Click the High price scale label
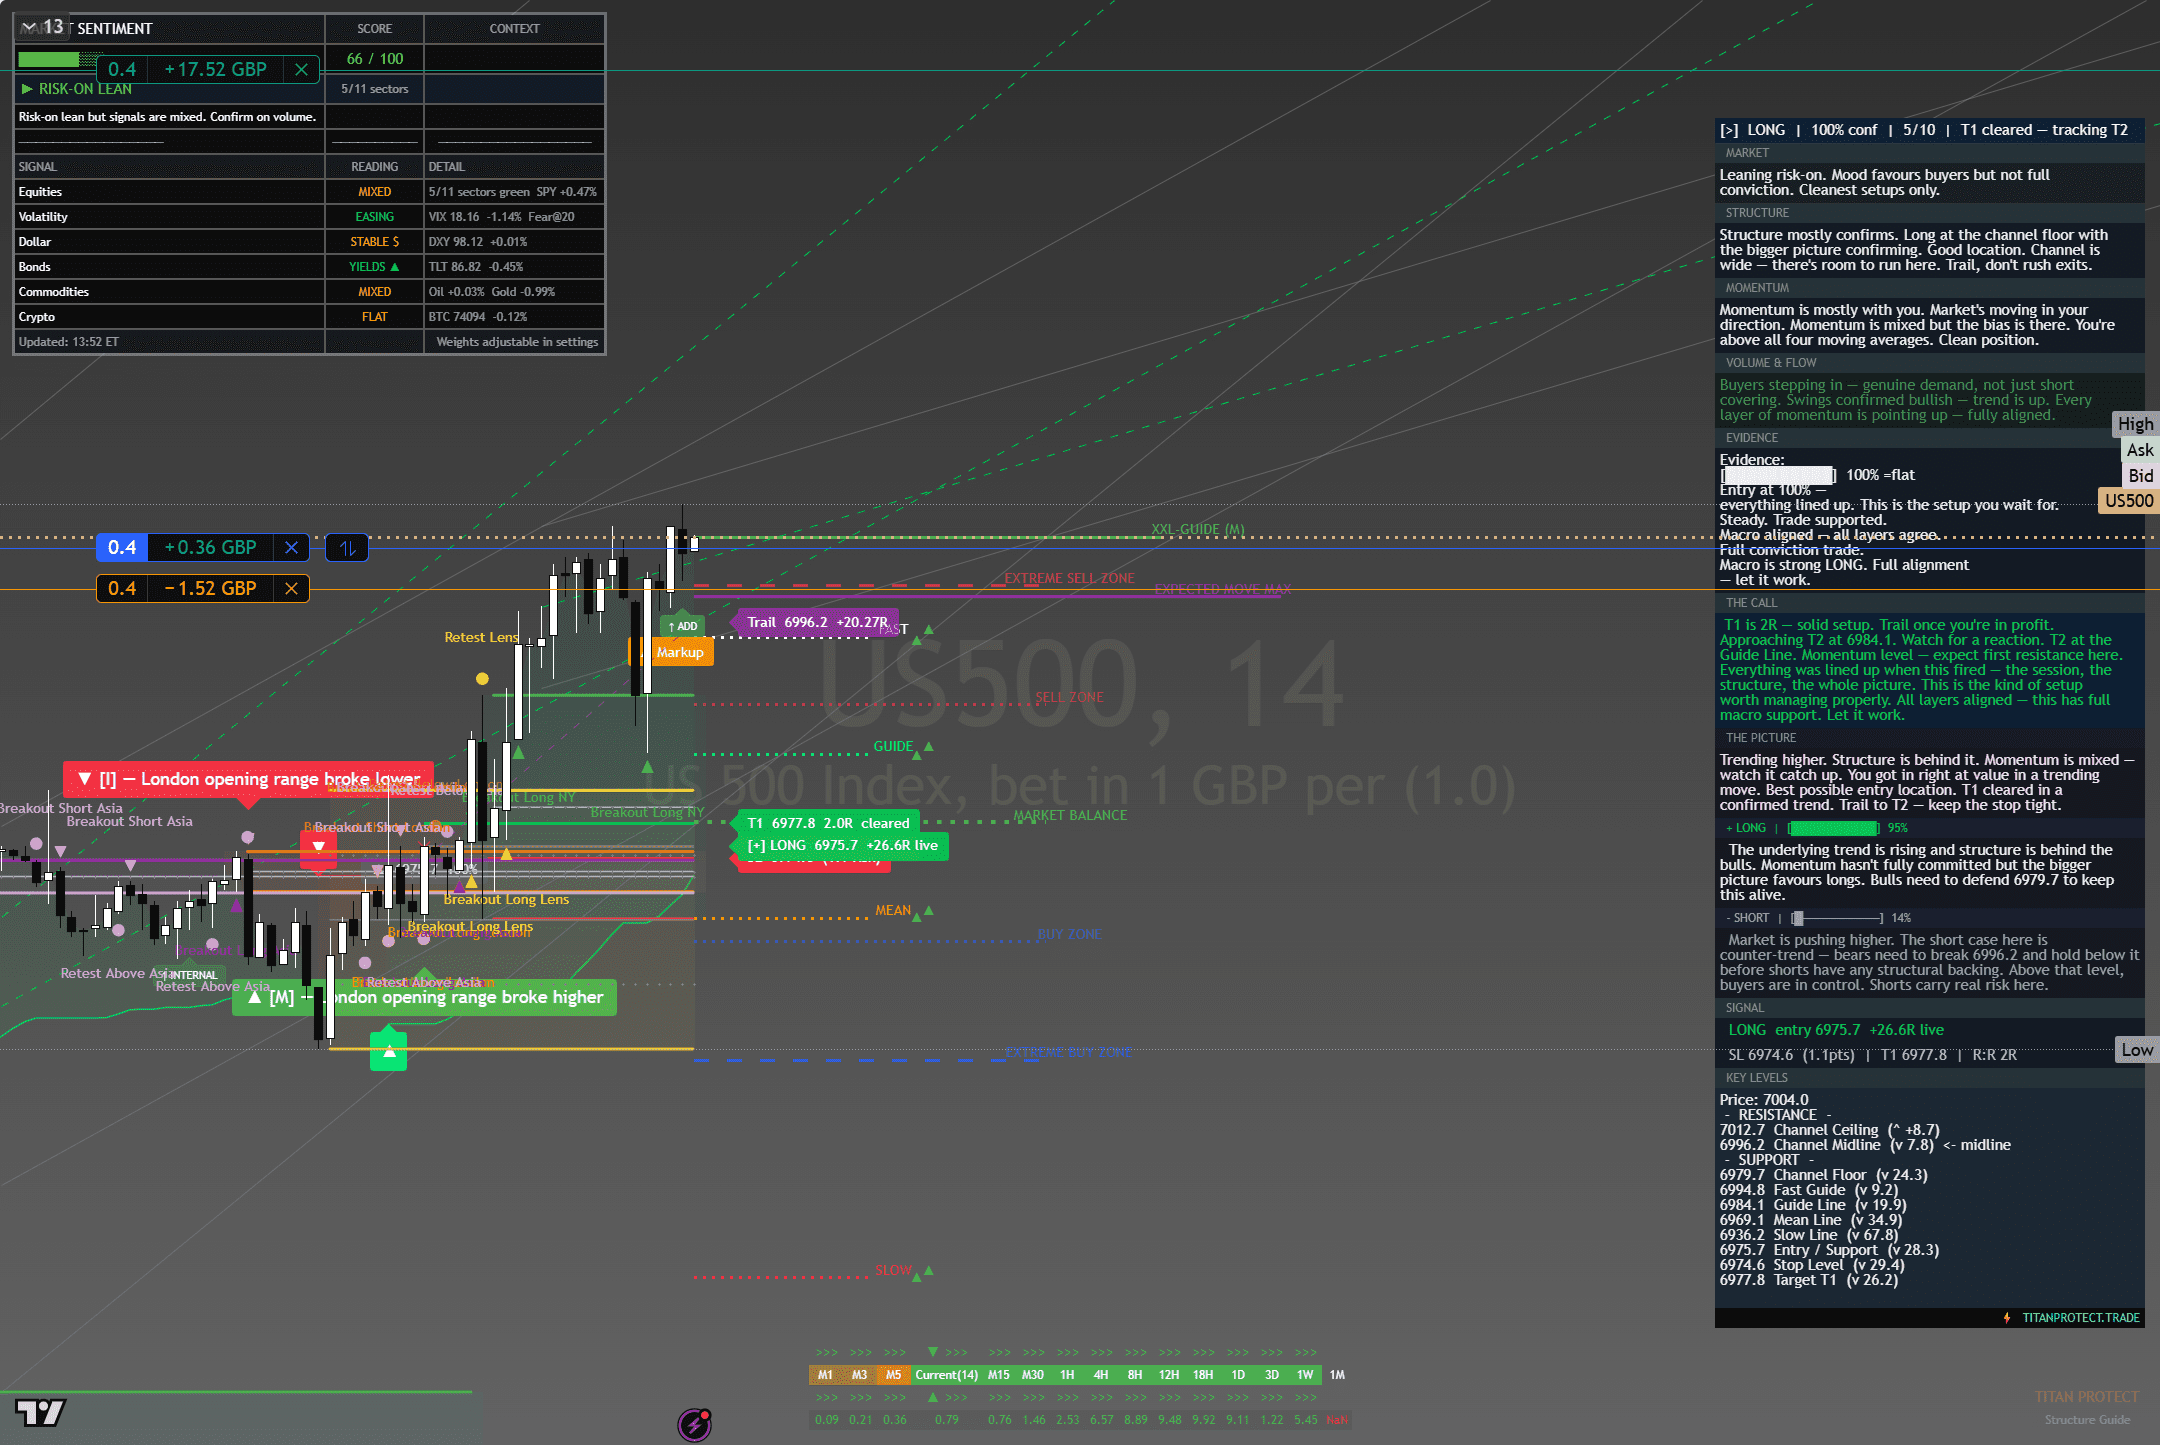 [2135, 424]
